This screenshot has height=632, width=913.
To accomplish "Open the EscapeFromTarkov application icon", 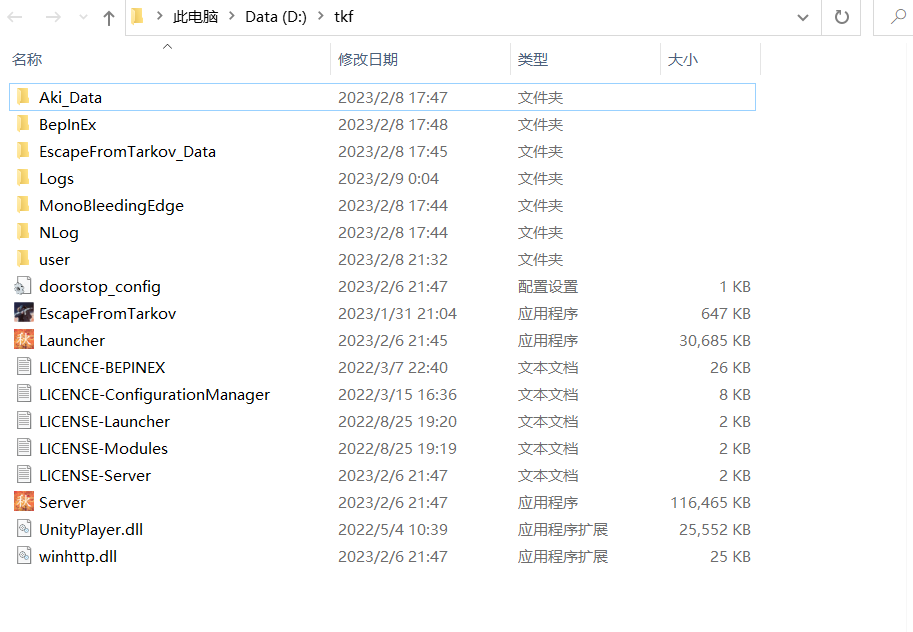I will (x=25, y=313).
